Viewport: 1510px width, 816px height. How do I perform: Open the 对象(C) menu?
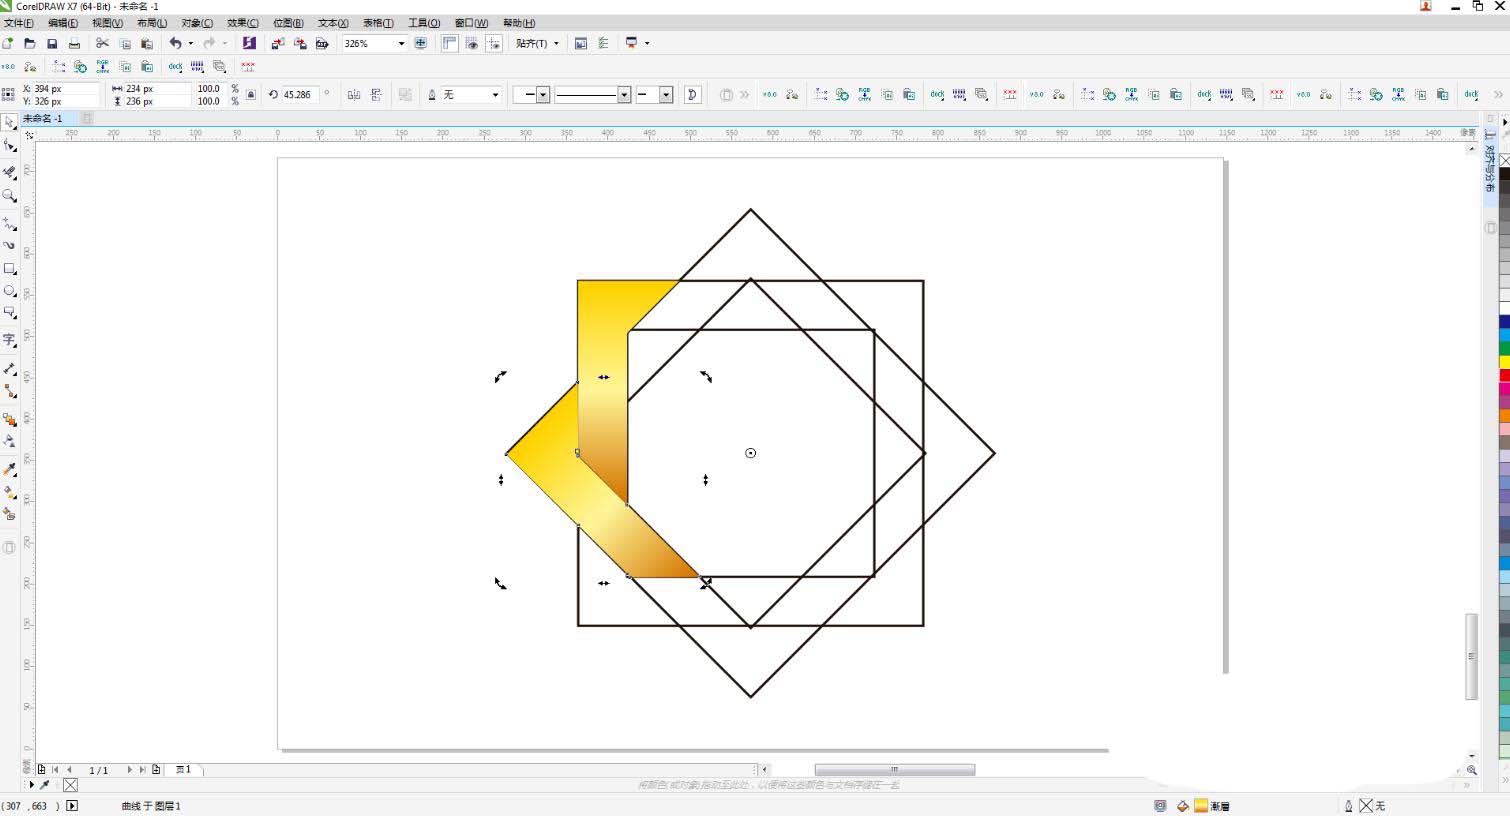coord(197,22)
